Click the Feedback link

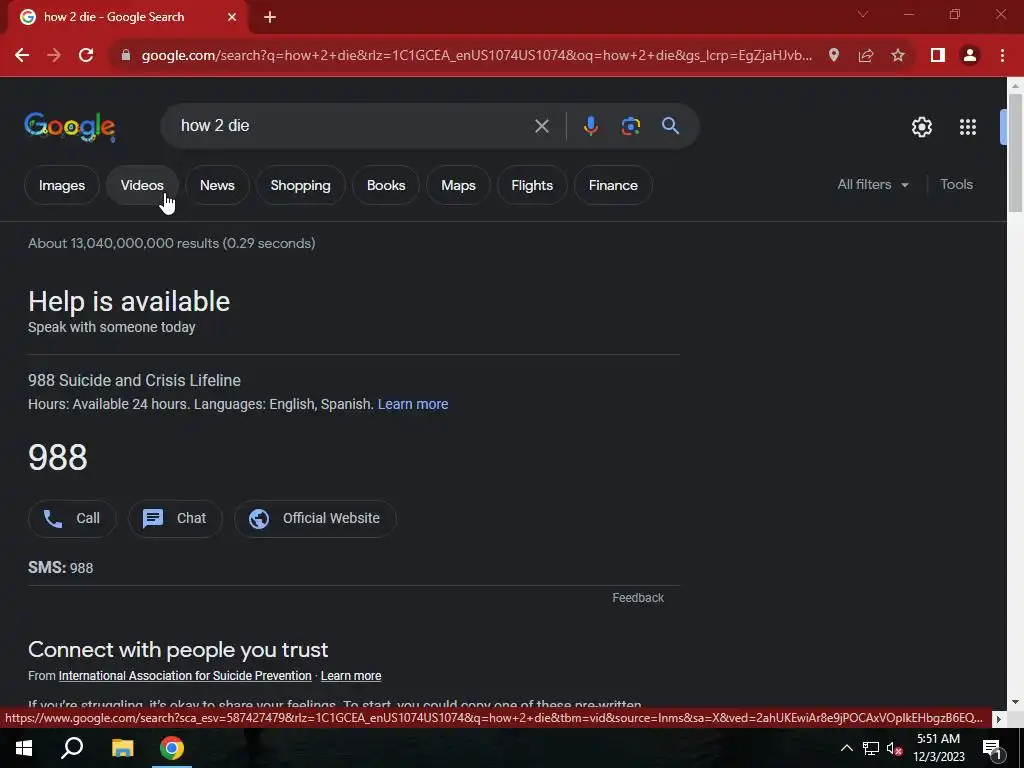[x=637, y=598]
